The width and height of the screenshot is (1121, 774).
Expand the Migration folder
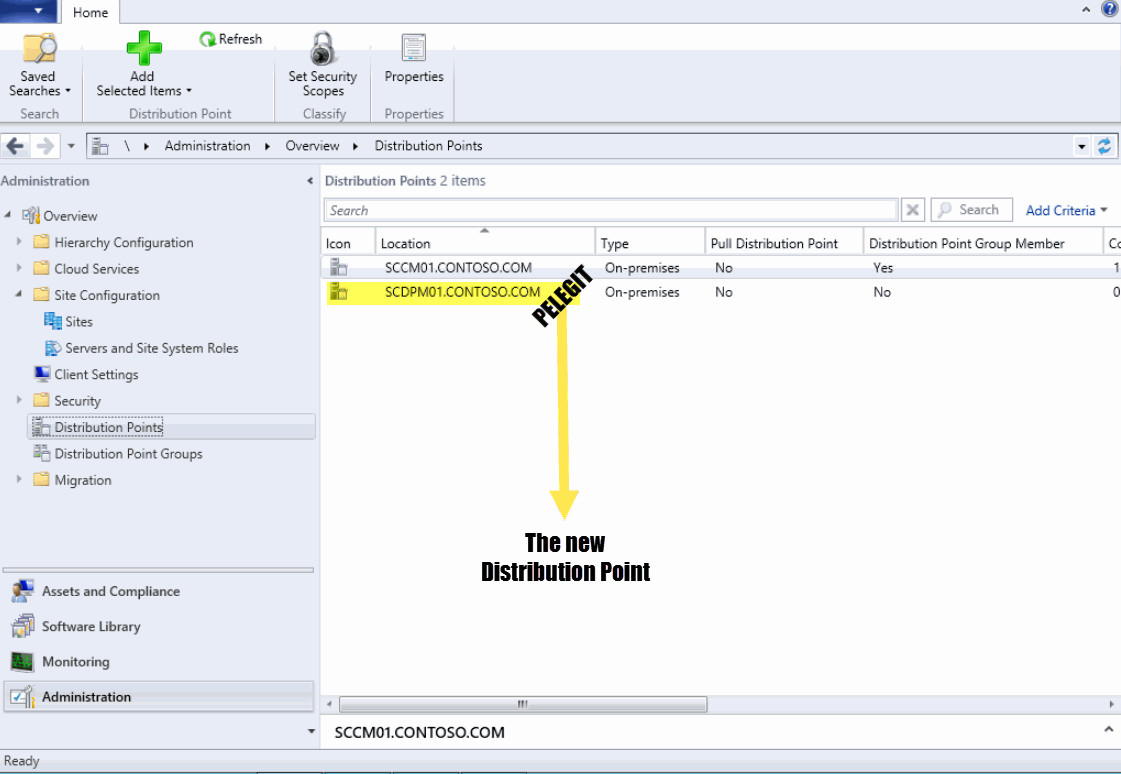(19, 480)
